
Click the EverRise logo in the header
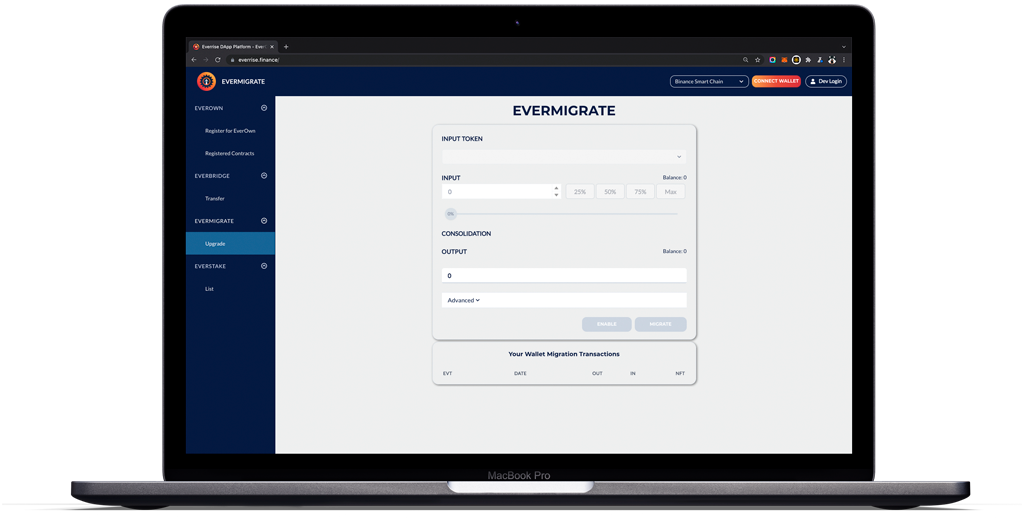click(x=206, y=81)
